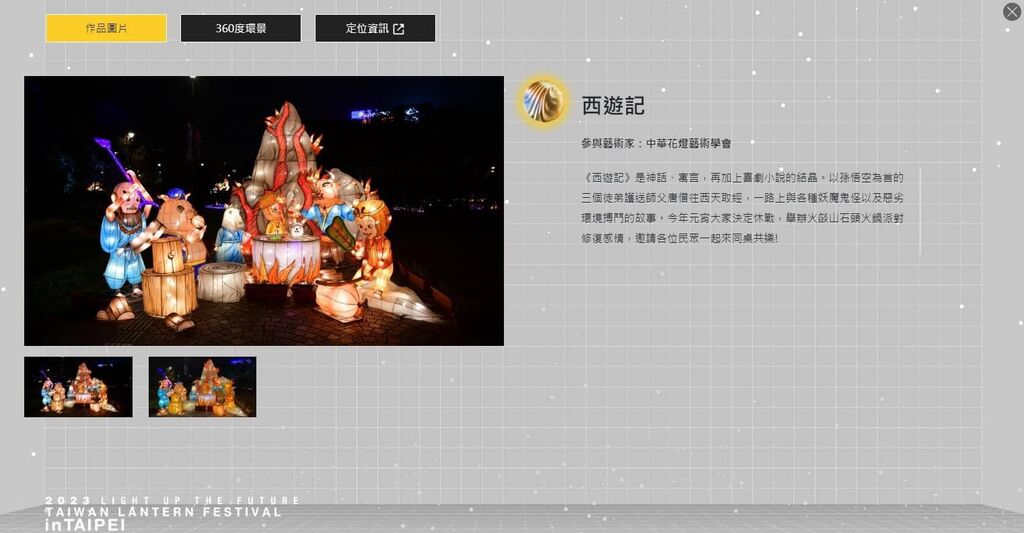The height and width of the screenshot is (533, 1024).
Task: Open the 定位資訊 location link
Action: pos(376,29)
